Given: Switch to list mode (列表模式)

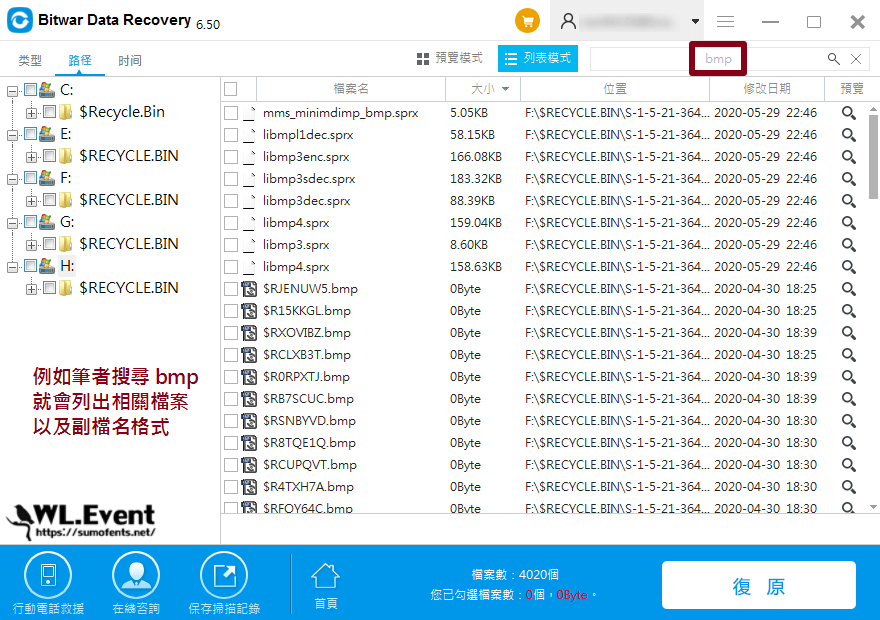Looking at the screenshot, I should click(x=538, y=58).
